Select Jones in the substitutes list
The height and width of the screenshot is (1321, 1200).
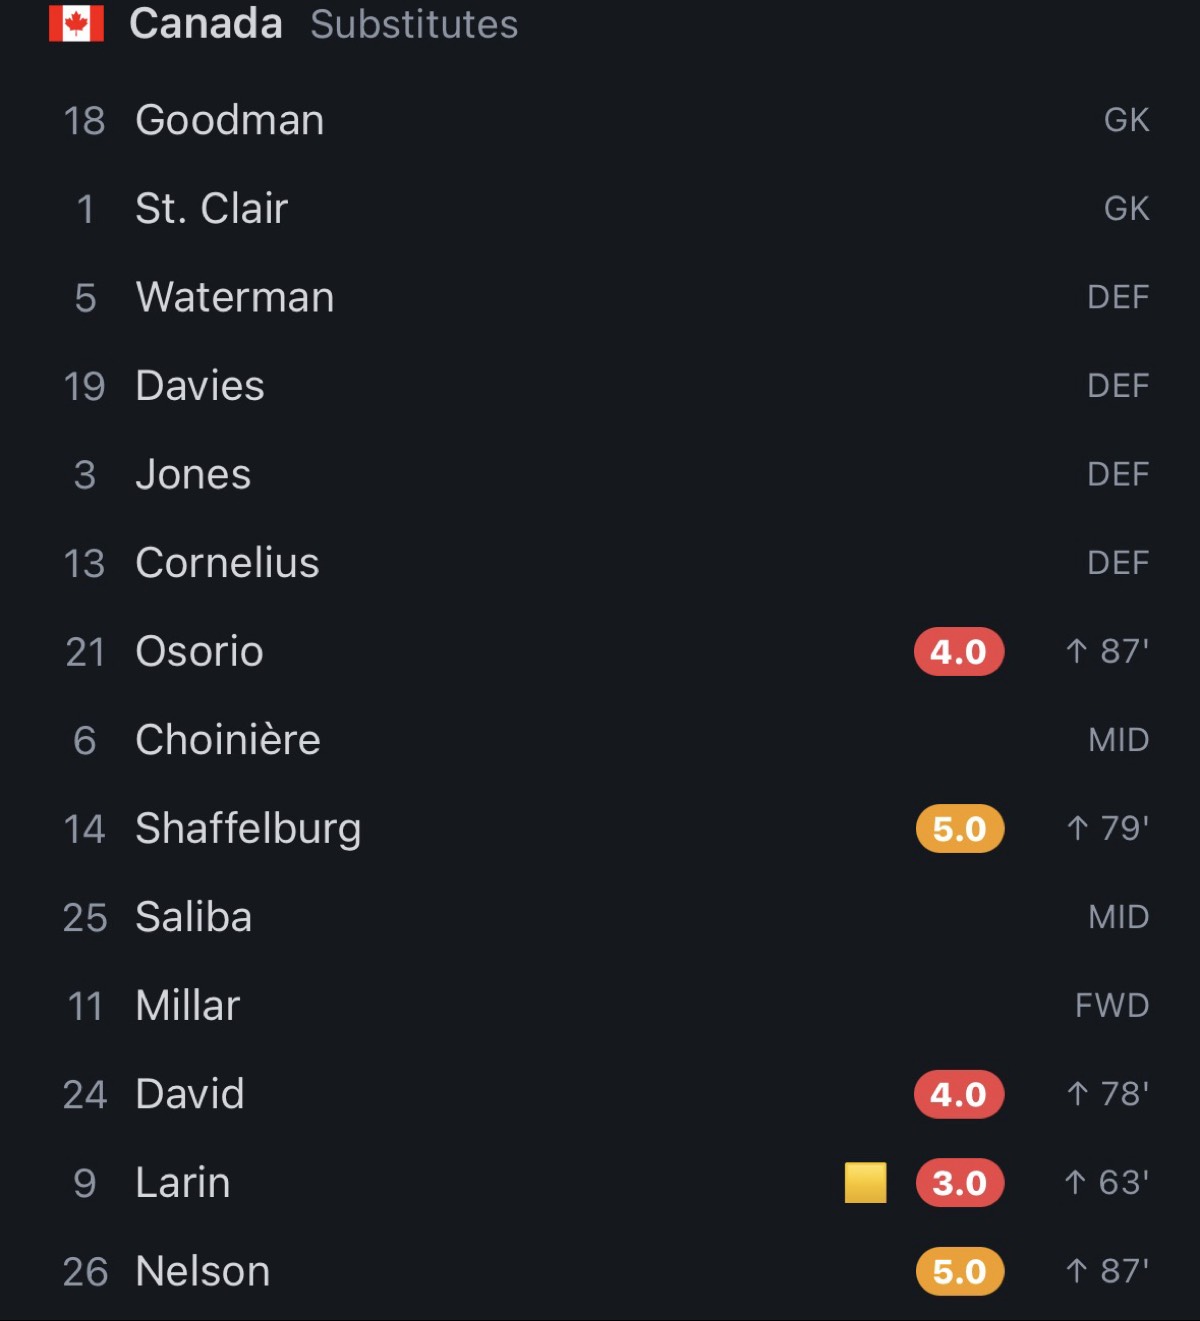point(600,474)
